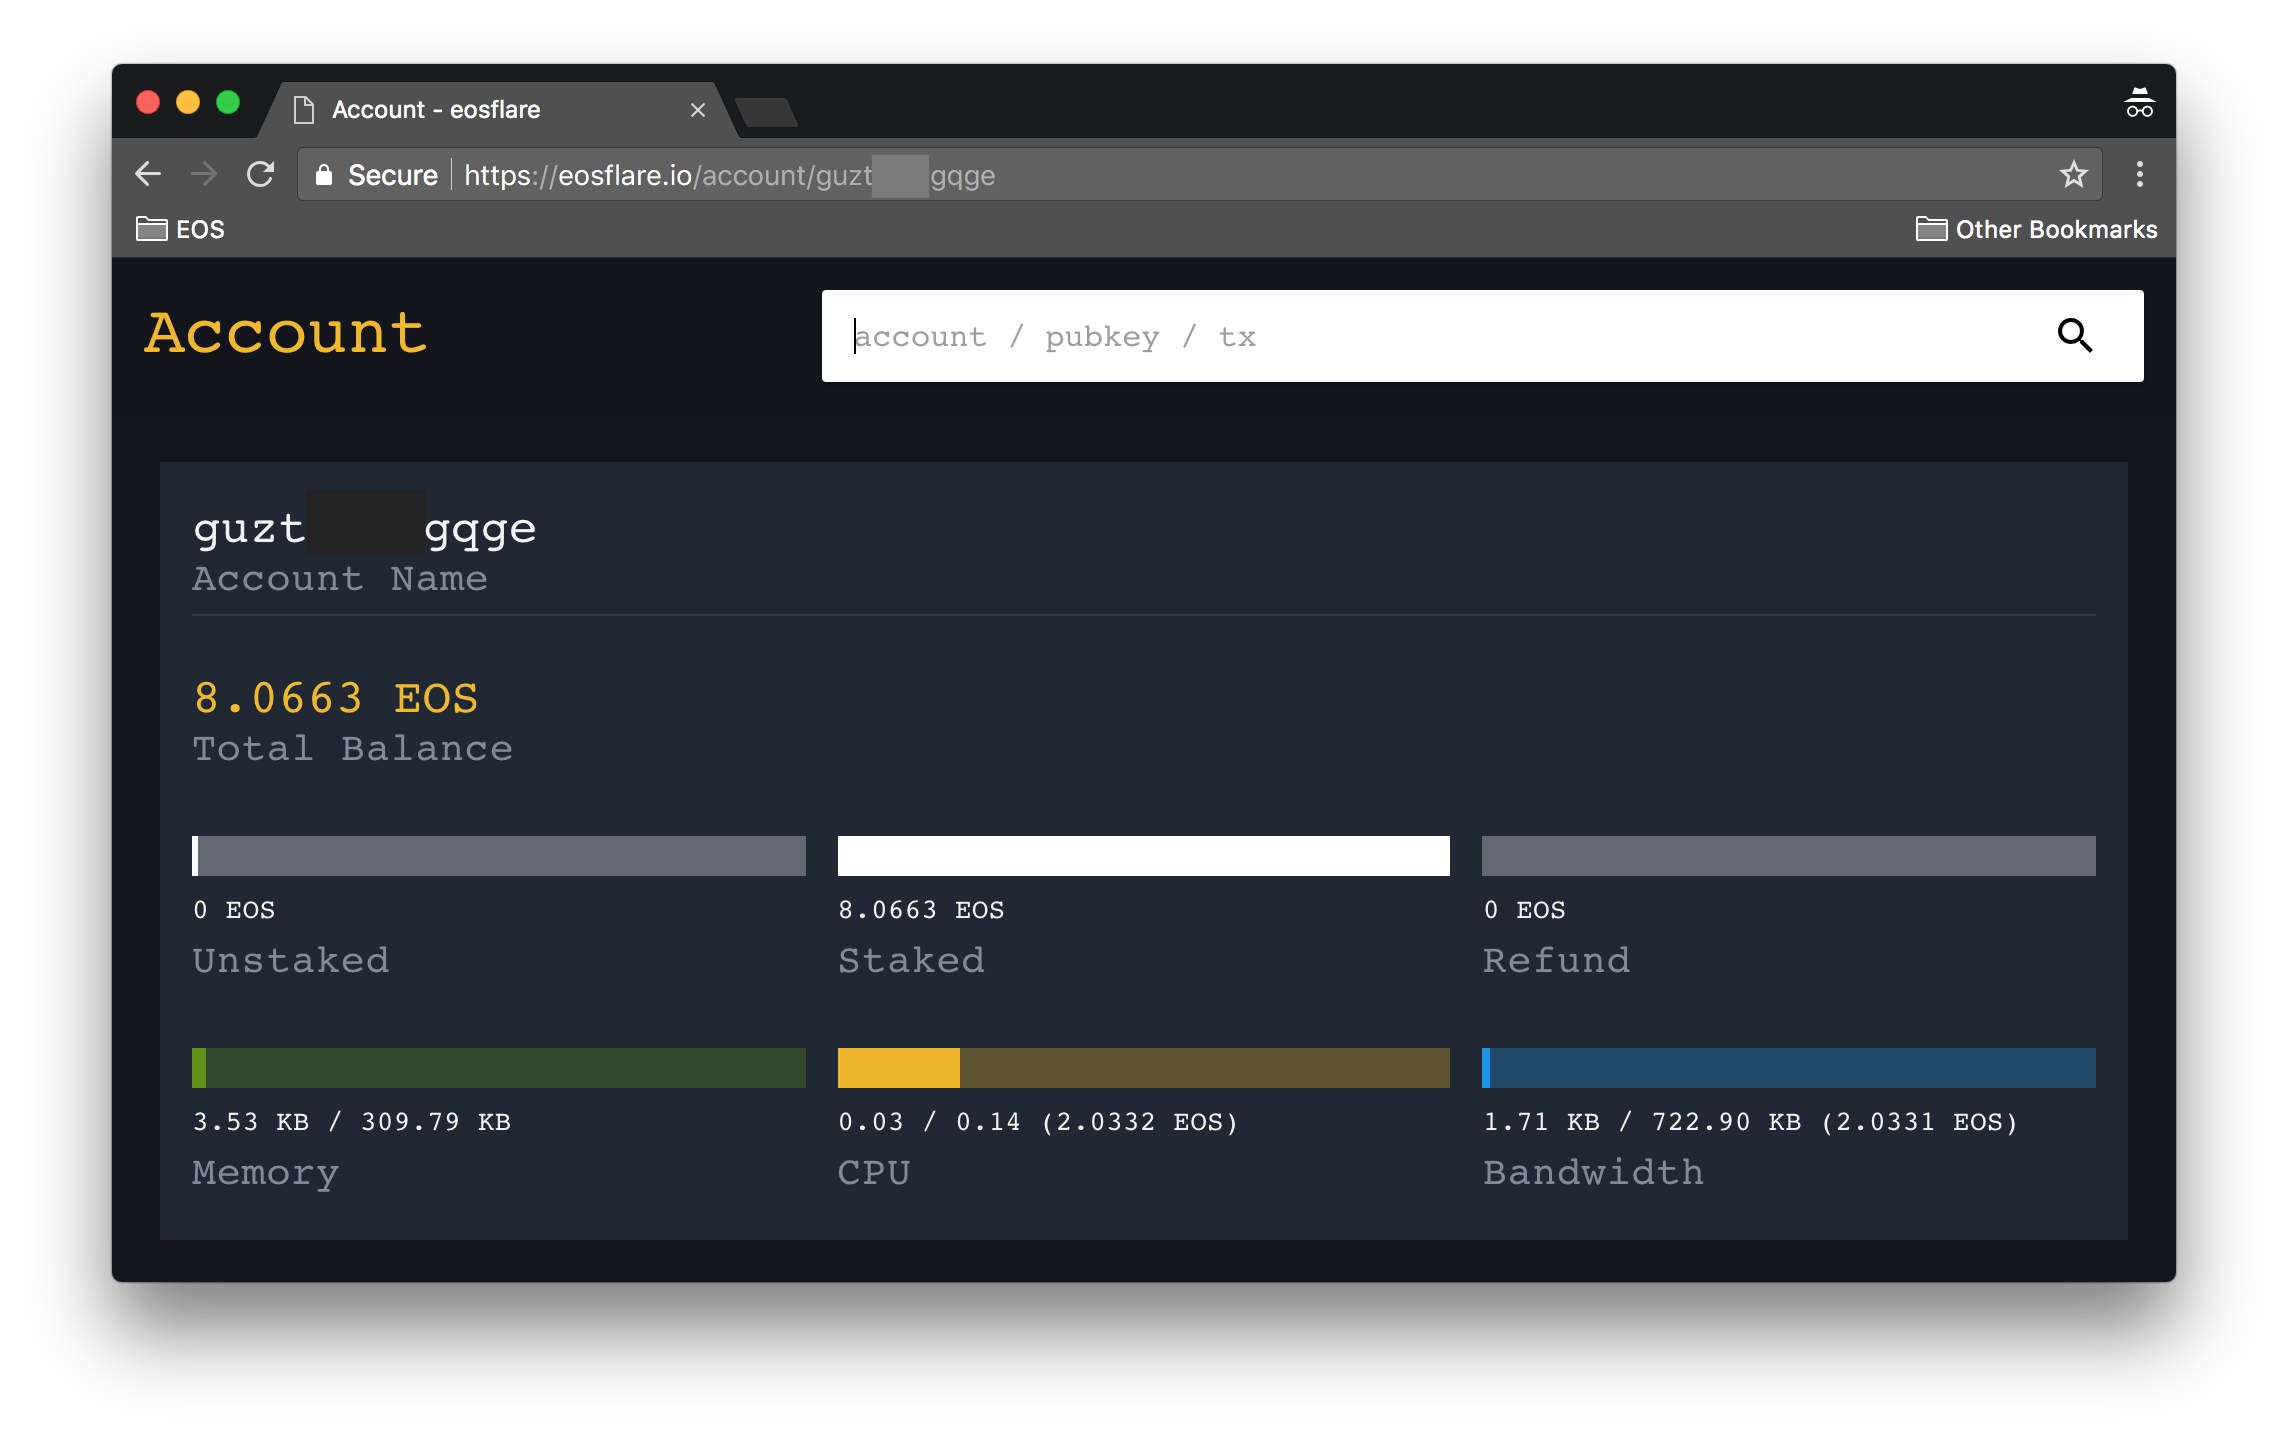
Task: Click the browser forward arrow
Action: (x=204, y=175)
